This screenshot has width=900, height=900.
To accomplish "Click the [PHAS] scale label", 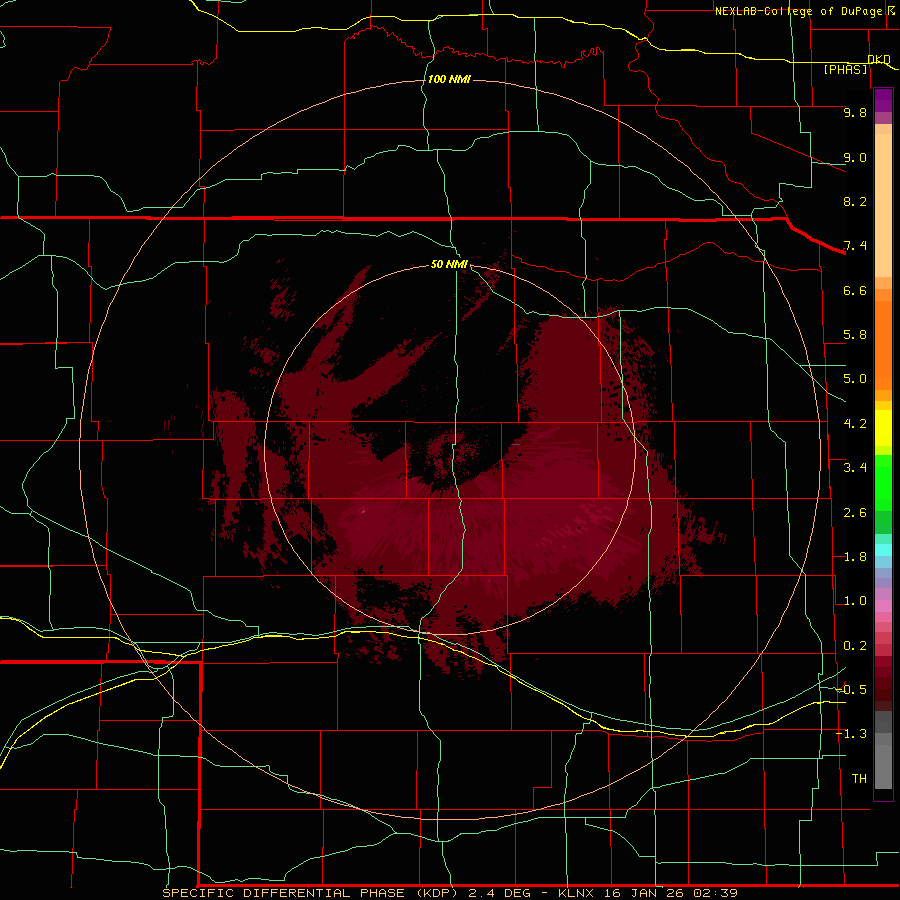I will pyautogui.click(x=845, y=69).
